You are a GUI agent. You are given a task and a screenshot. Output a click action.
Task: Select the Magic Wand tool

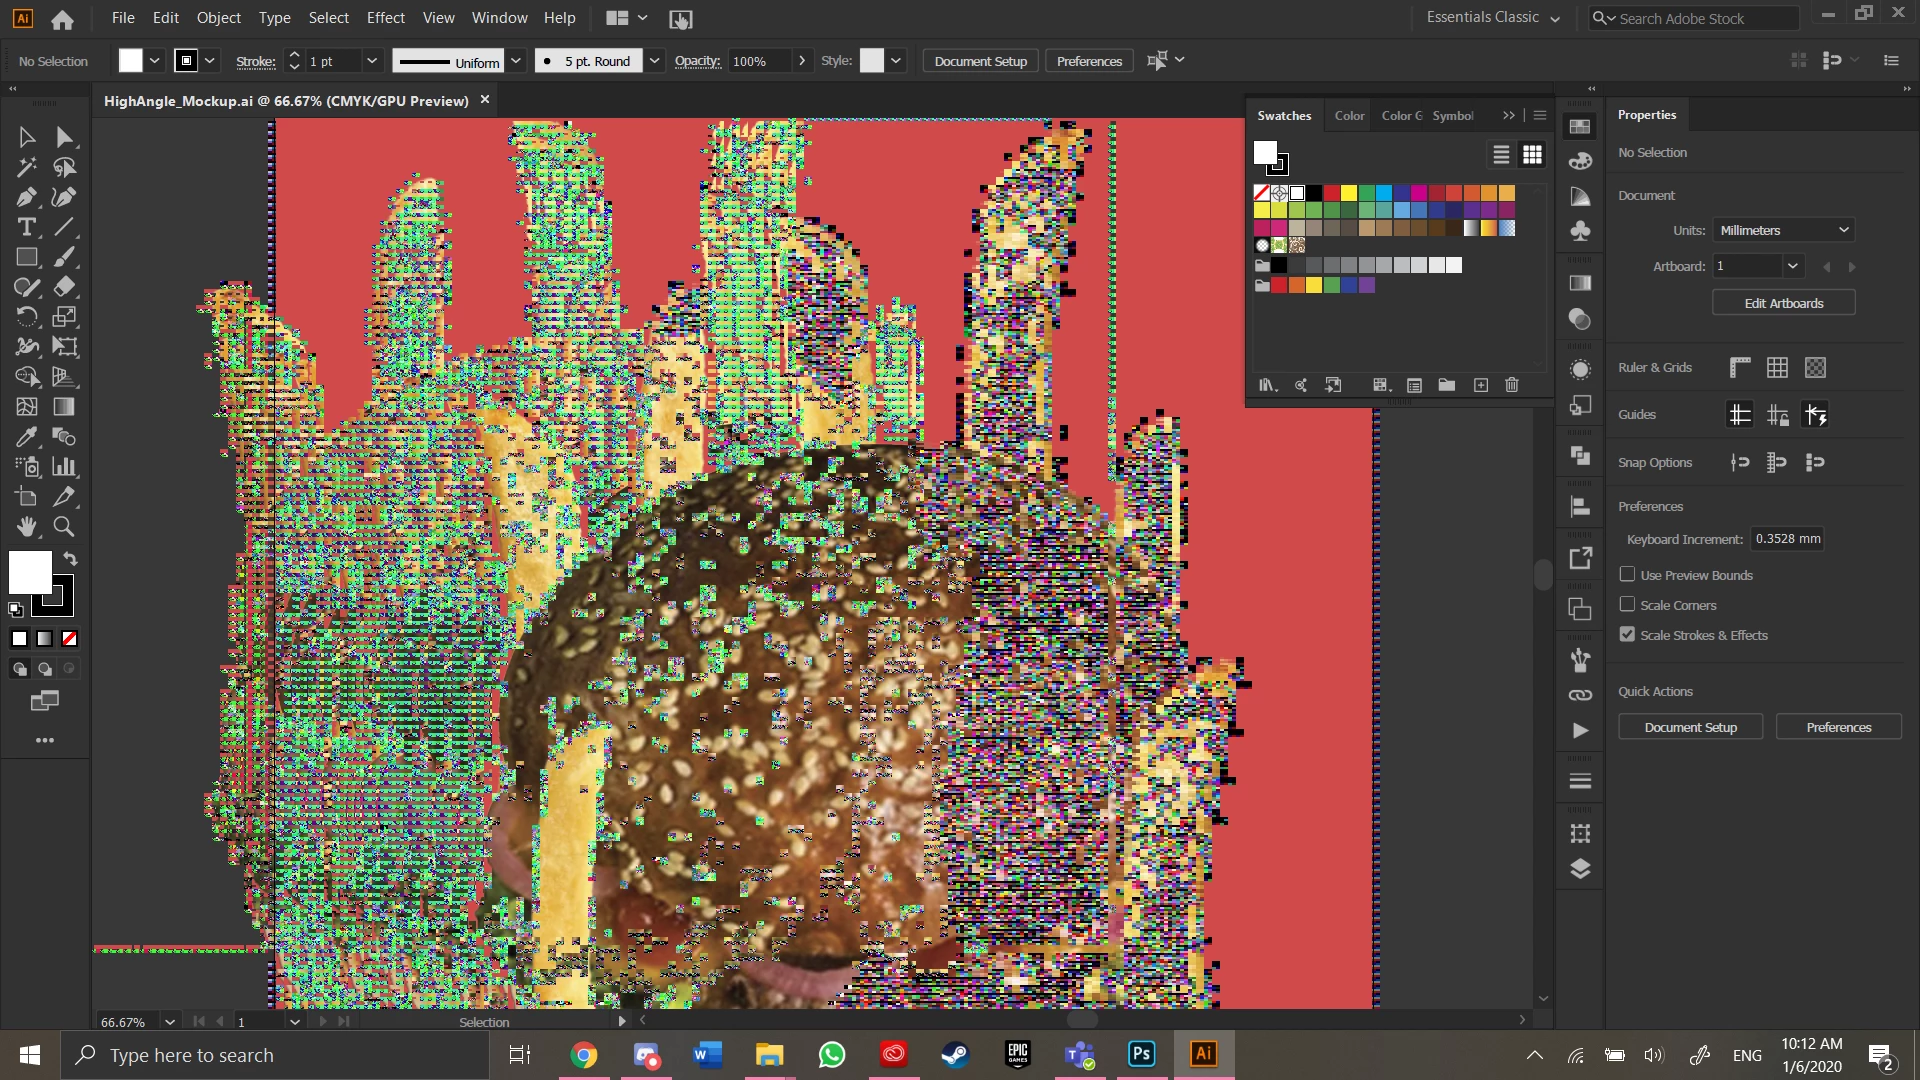pos(26,167)
